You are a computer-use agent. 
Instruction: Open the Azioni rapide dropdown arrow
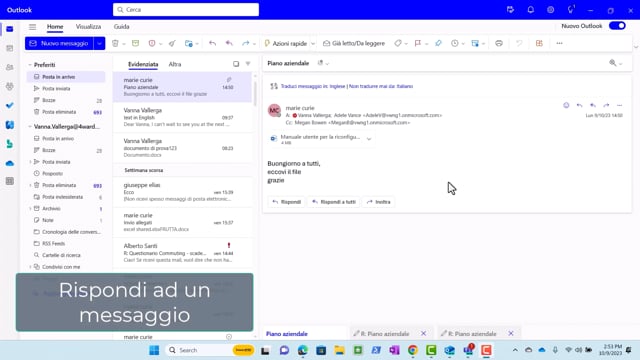point(313,44)
